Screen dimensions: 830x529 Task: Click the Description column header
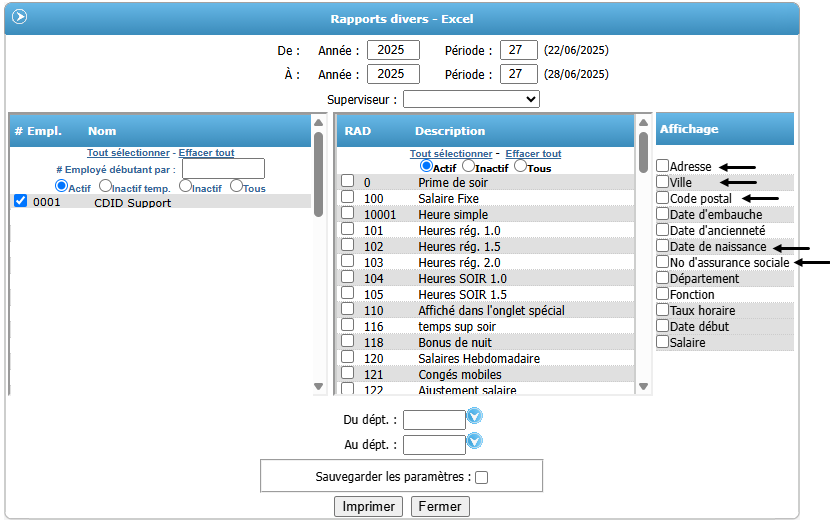[x=449, y=131]
